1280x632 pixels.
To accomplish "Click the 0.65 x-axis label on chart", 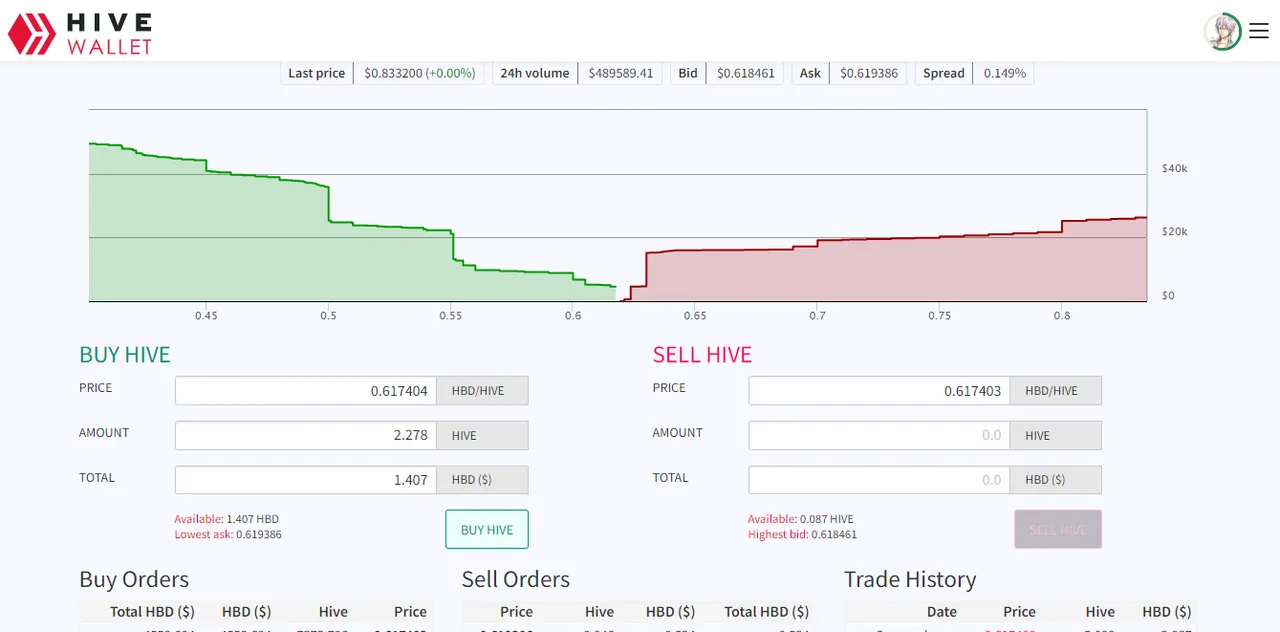I will pyautogui.click(x=695, y=315).
